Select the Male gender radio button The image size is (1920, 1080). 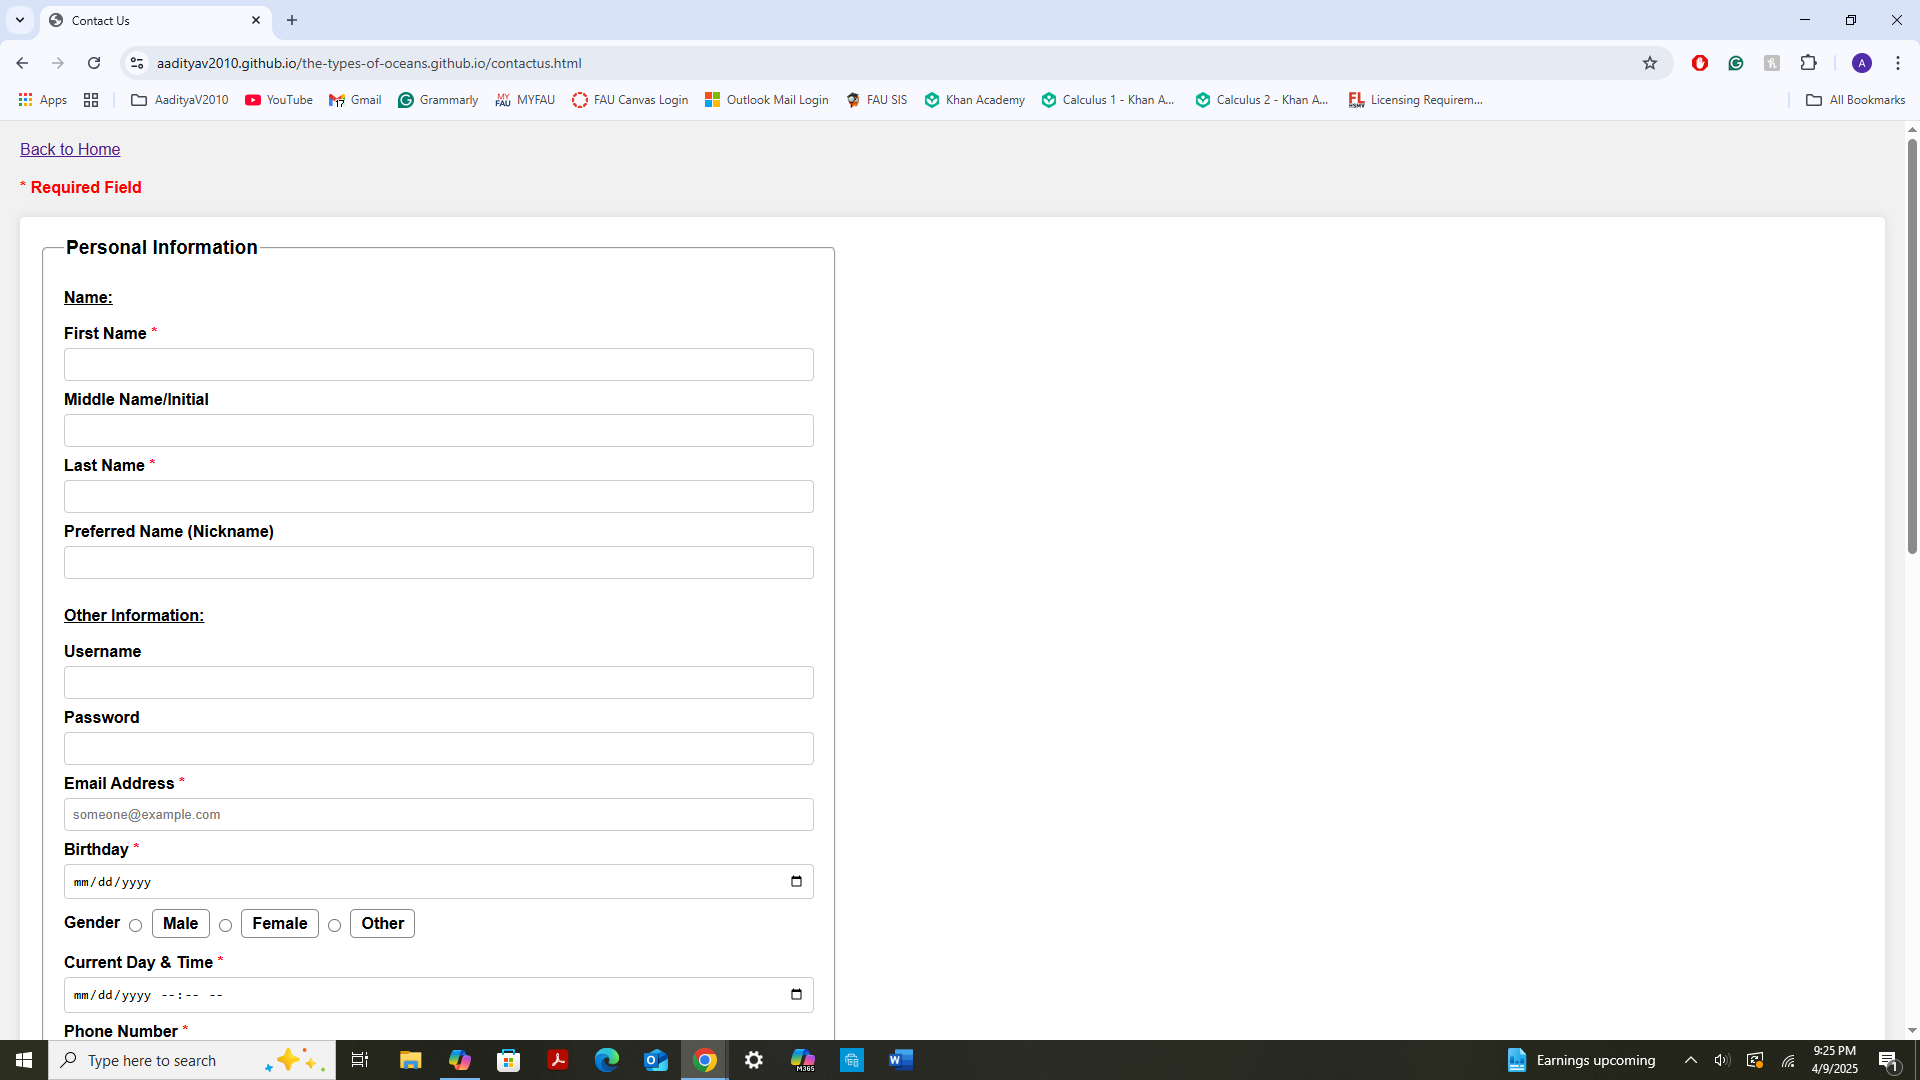[x=136, y=925]
